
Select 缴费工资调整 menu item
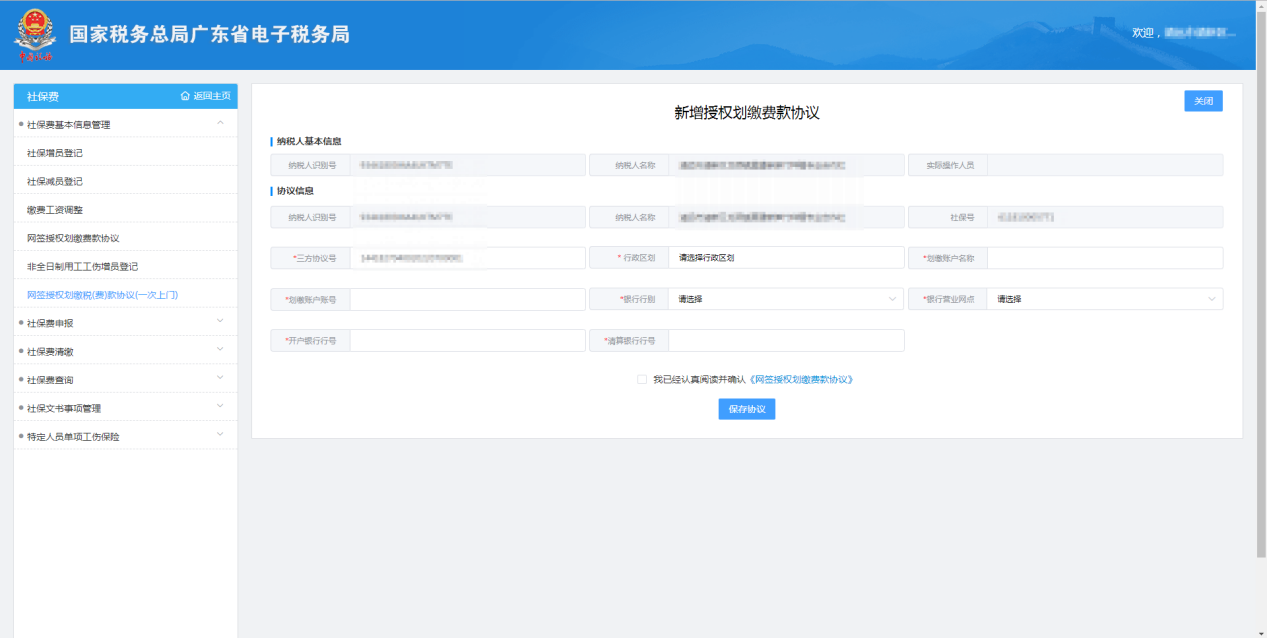(x=55, y=210)
